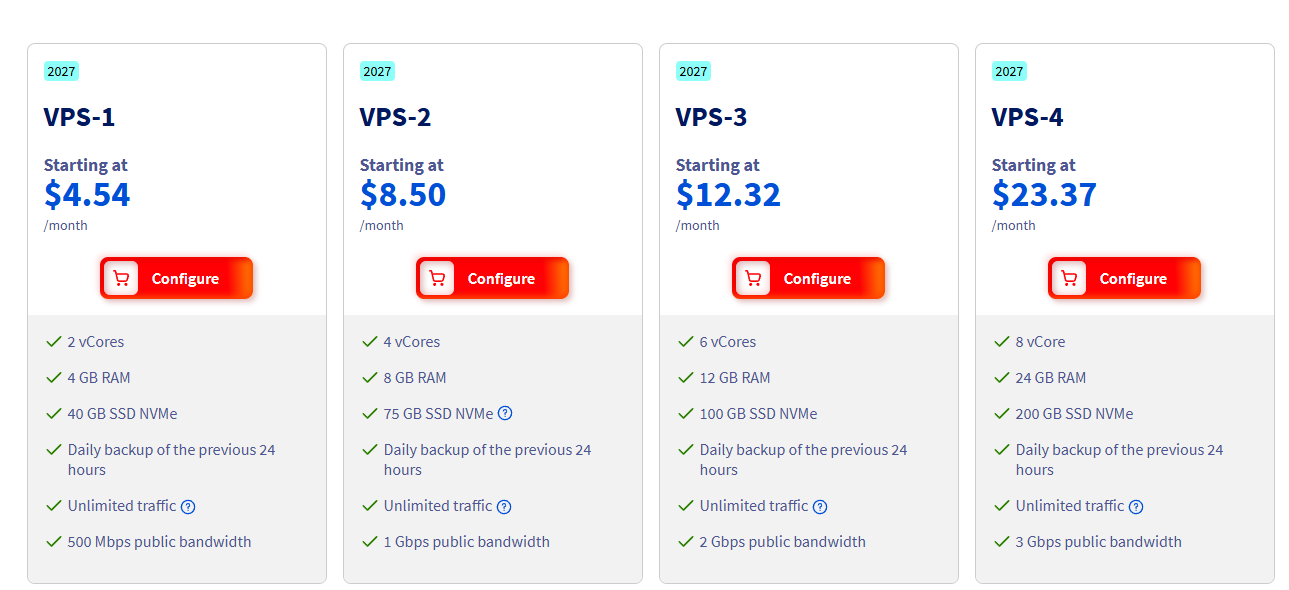Open VPS-2 Unlimited traffic help icon
The image size is (1289, 590).
[504, 507]
